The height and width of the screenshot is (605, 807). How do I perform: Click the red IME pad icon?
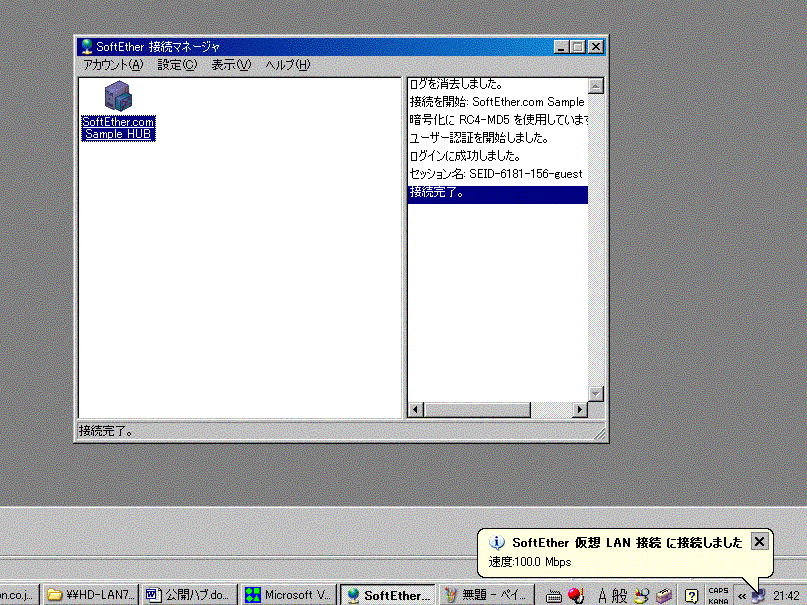(576, 595)
